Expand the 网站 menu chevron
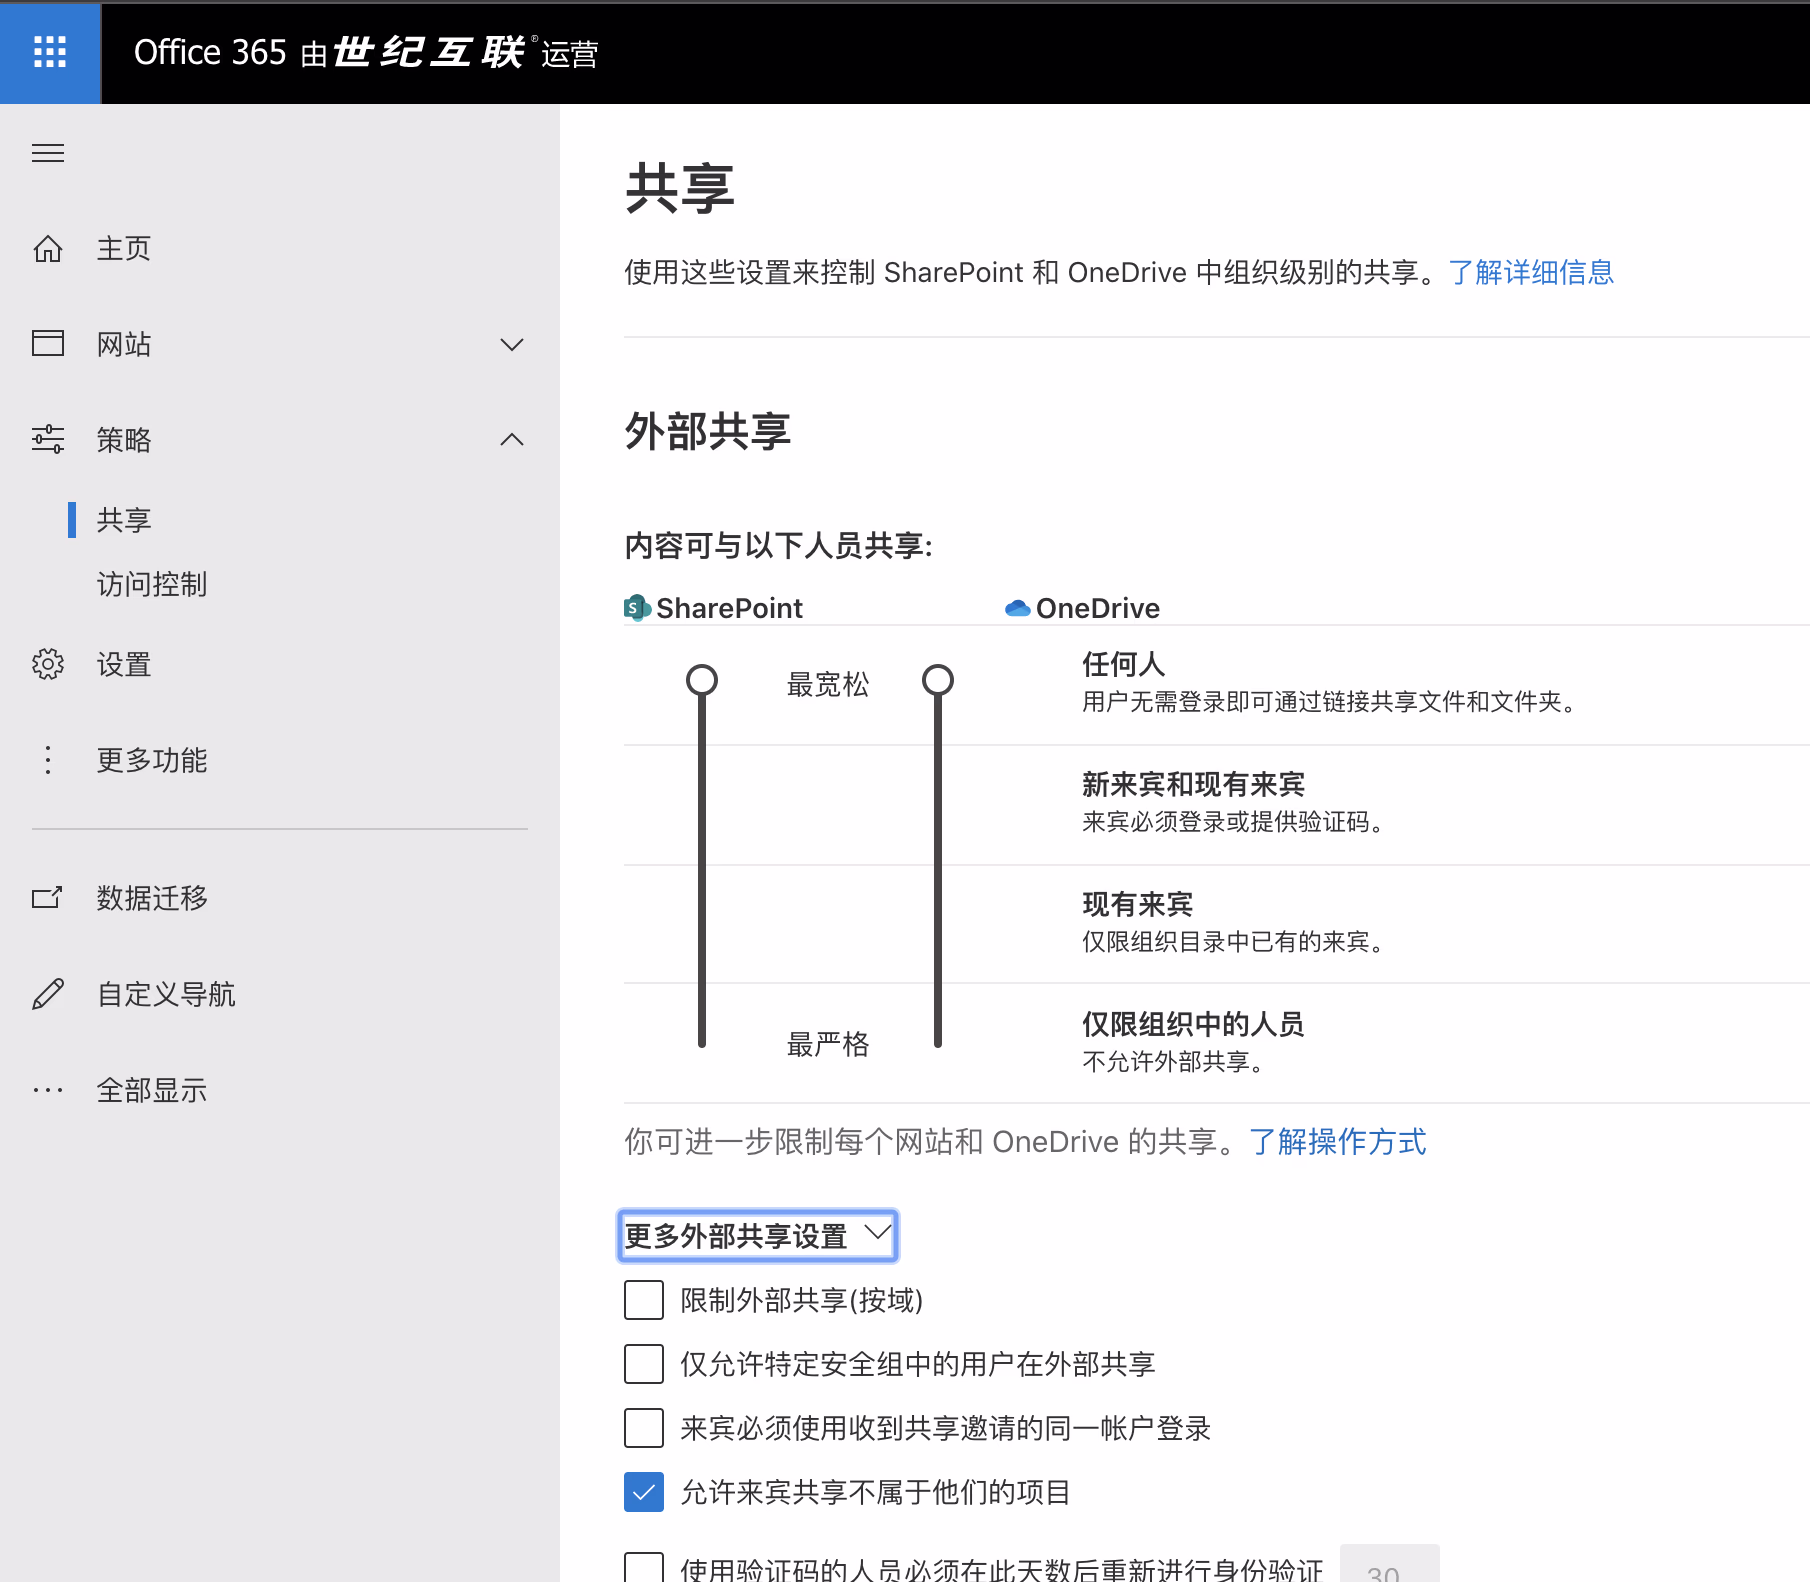The height and width of the screenshot is (1582, 1810). [x=511, y=345]
